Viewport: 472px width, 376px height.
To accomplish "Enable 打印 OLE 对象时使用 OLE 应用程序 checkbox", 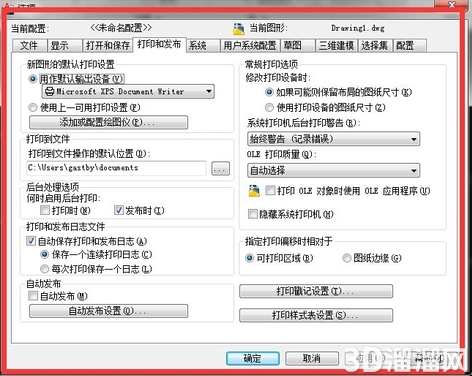I will tap(270, 191).
